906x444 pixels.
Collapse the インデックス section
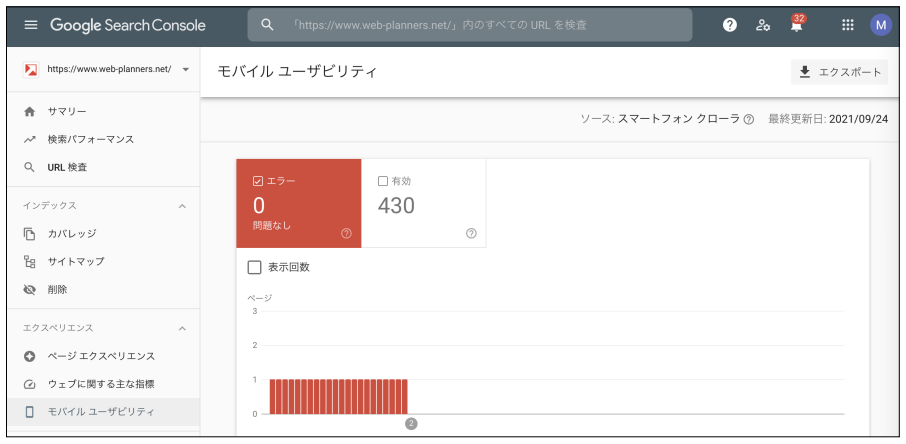(x=182, y=206)
